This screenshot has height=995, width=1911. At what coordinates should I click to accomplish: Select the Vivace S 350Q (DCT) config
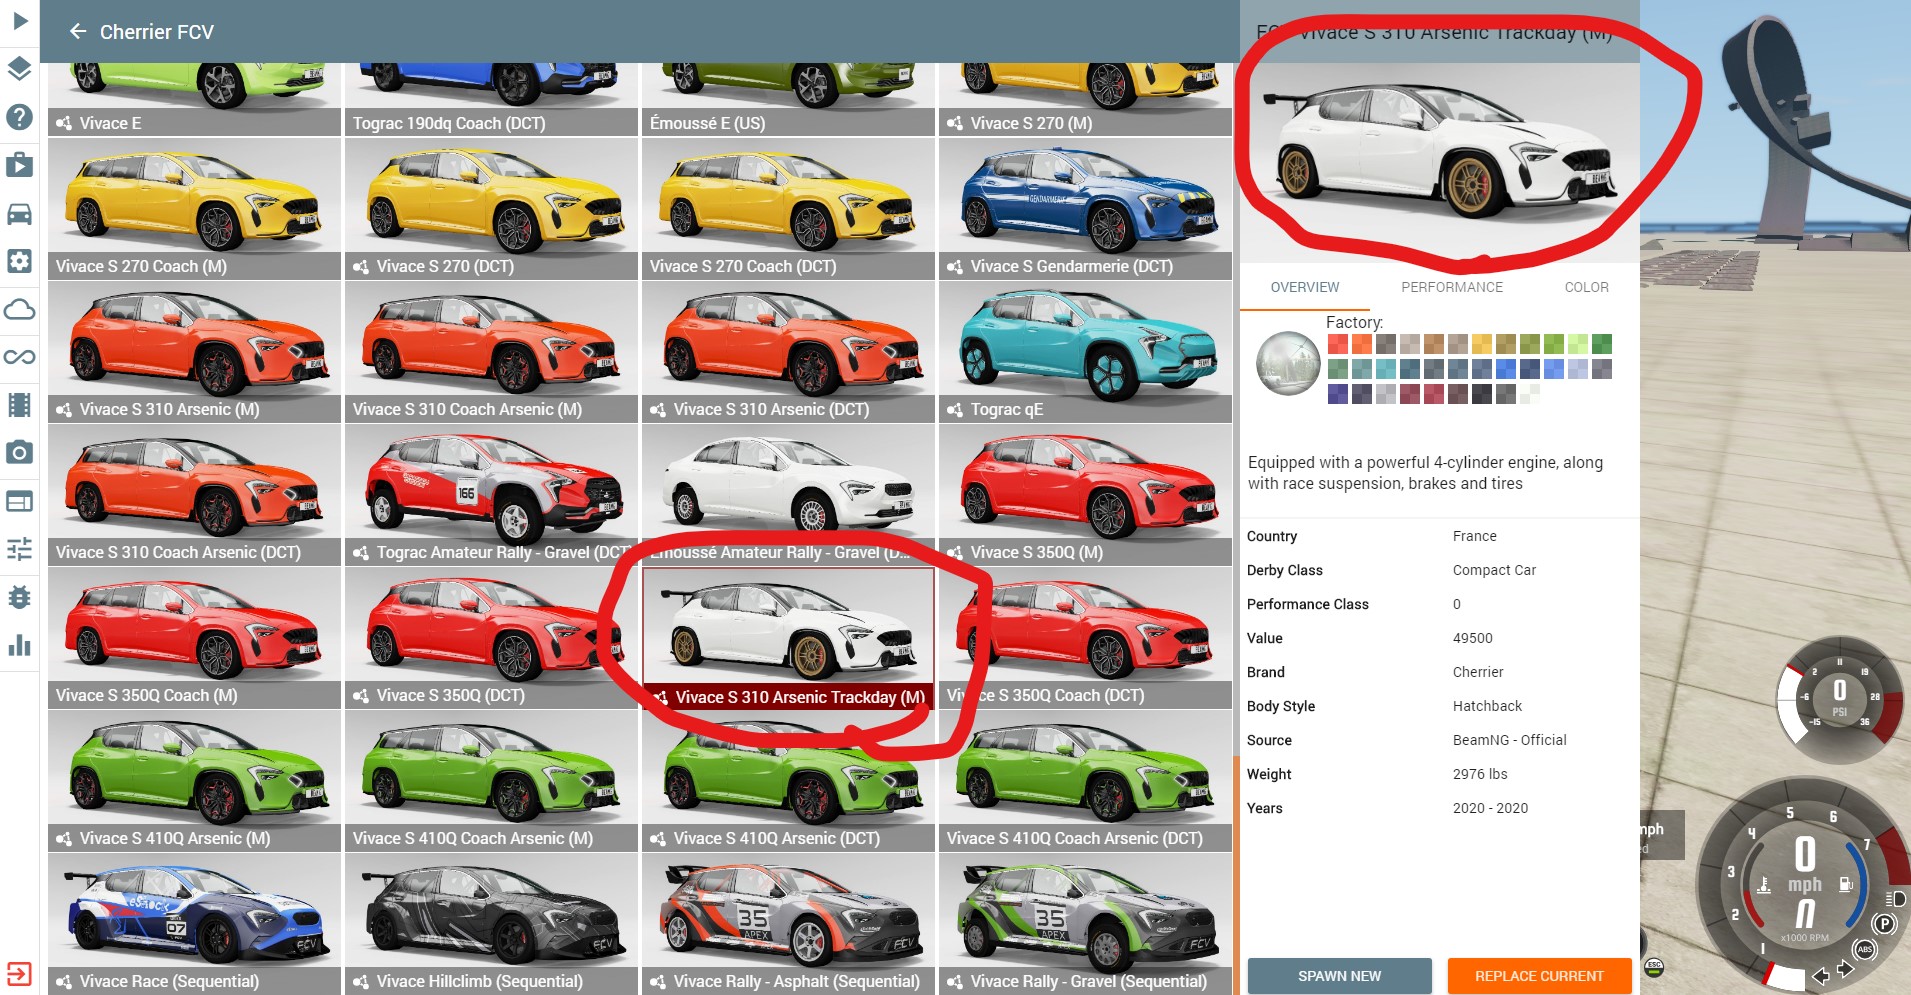tap(491, 638)
